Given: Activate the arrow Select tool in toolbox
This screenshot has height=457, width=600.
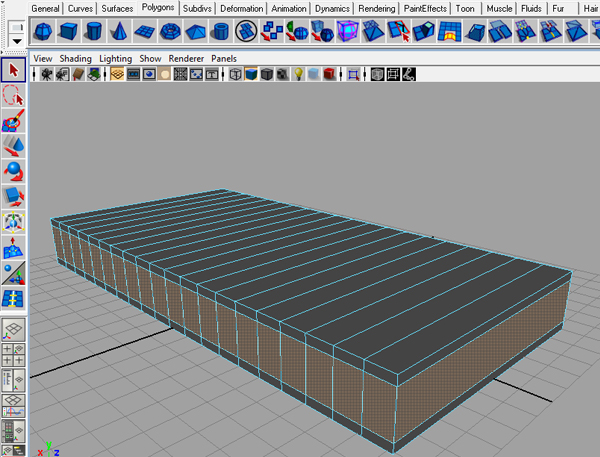Looking at the screenshot, I should coord(14,70).
